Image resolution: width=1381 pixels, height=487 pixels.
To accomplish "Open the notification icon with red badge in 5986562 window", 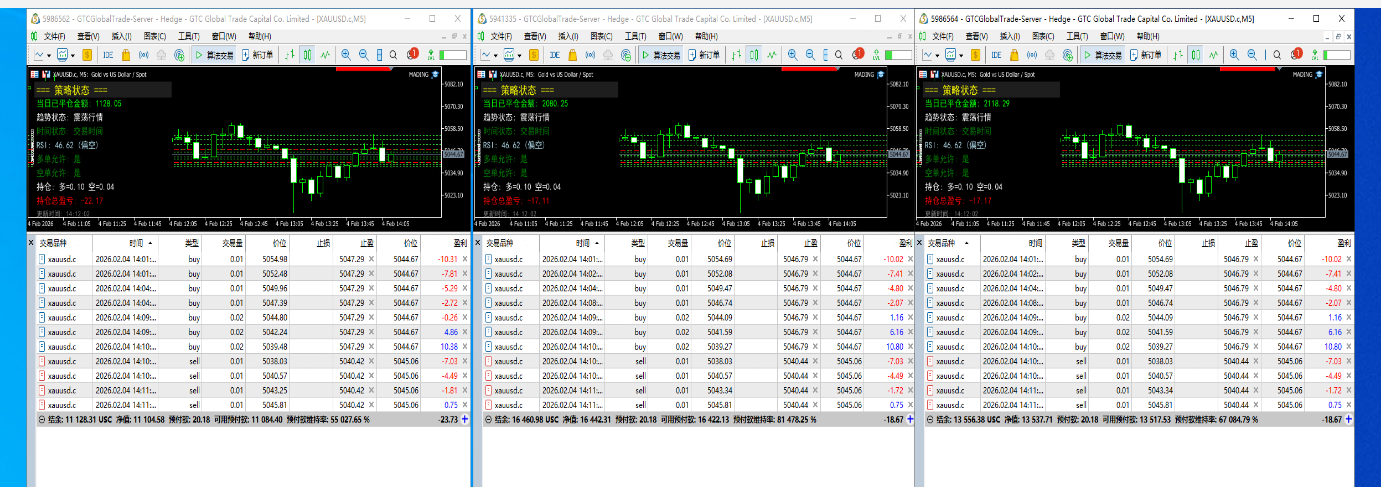I will [x=412, y=54].
